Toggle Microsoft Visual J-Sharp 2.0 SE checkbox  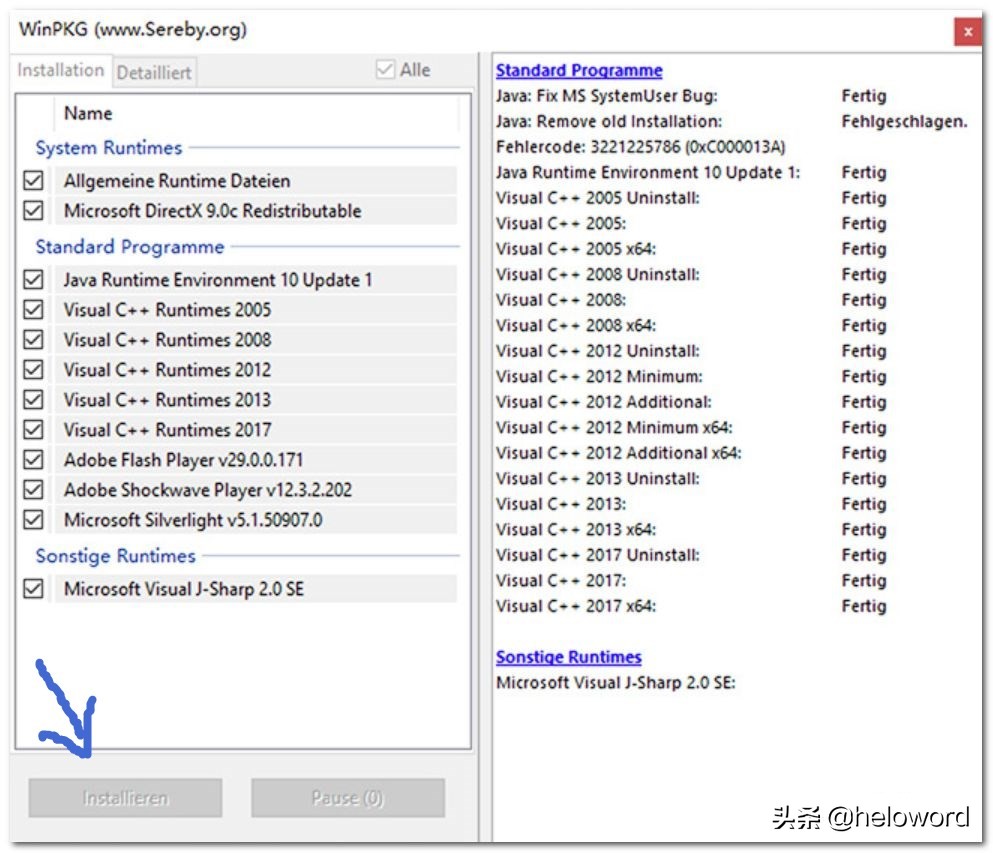tap(34, 589)
